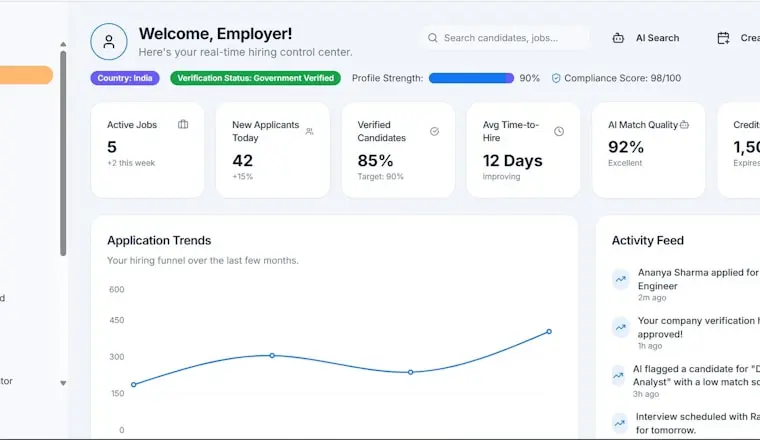Click the search magnifier icon
Screen dimensions: 760x440
(x=432, y=38)
